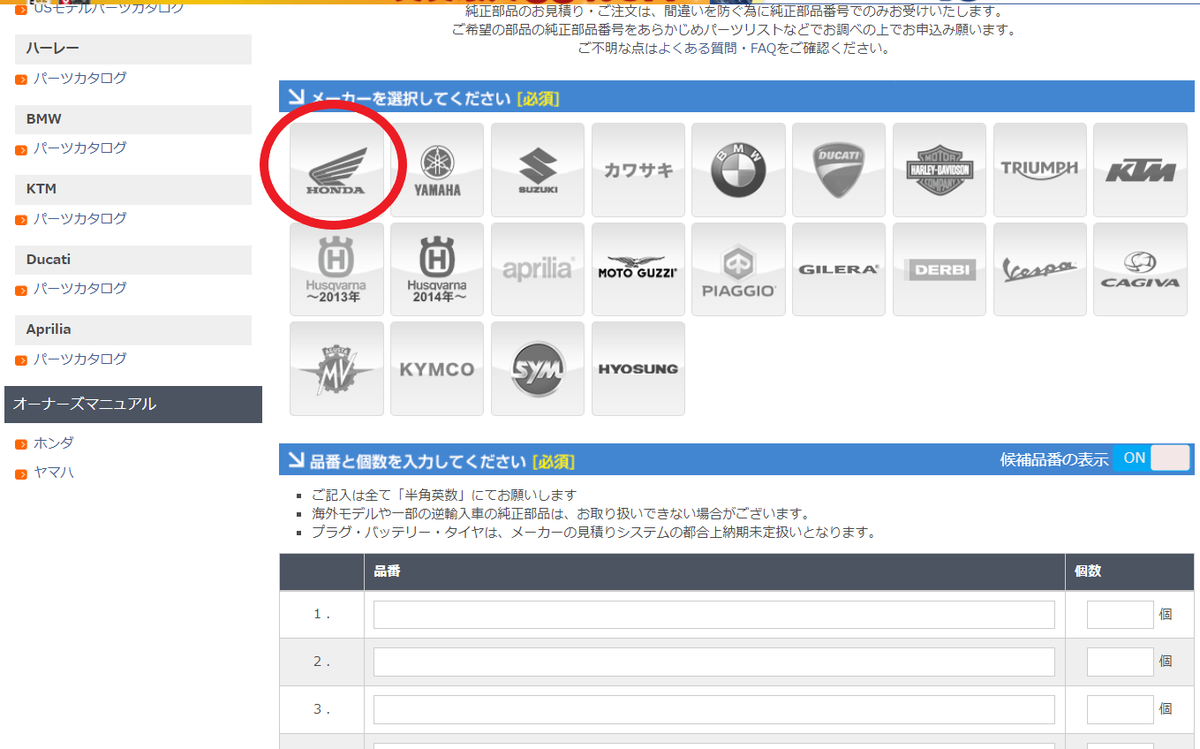Viewport: 1200px width, 749px height.
Task: Pick the MV Agusta logo tile
Action: click(337, 368)
